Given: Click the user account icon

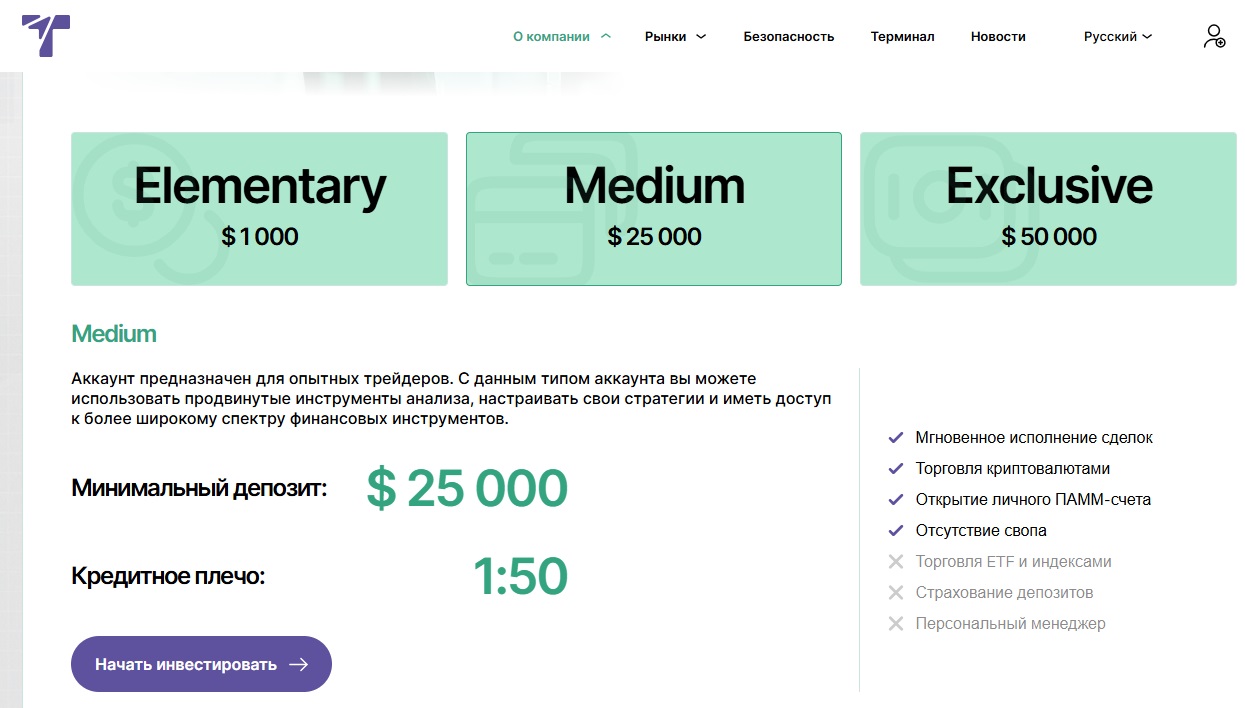Looking at the screenshot, I should (1213, 37).
